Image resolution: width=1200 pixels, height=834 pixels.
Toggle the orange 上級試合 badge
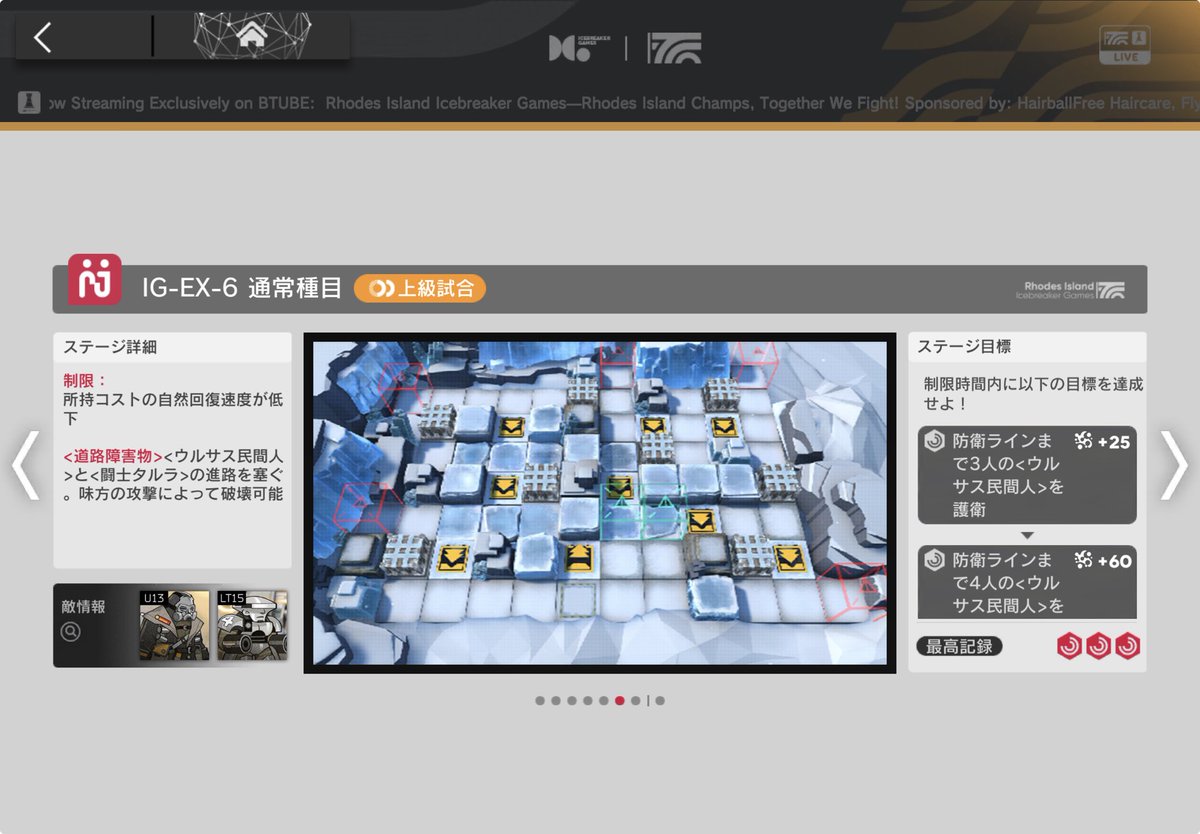[x=420, y=289]
